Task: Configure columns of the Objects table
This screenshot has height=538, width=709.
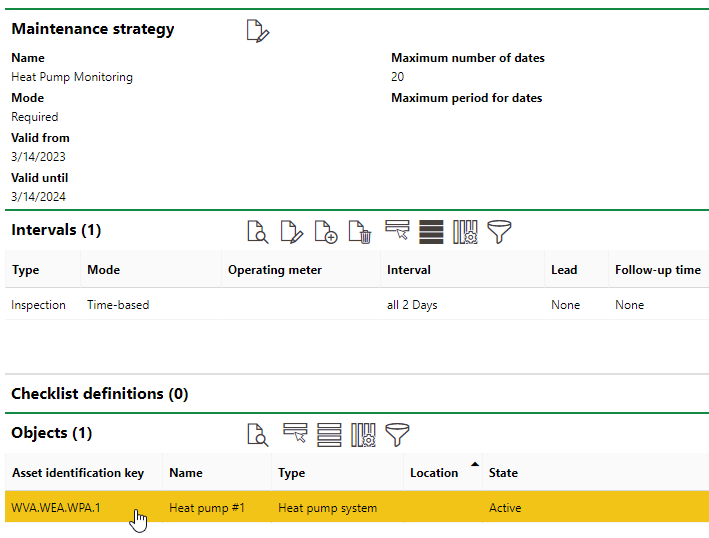Action: pos(363,435)
